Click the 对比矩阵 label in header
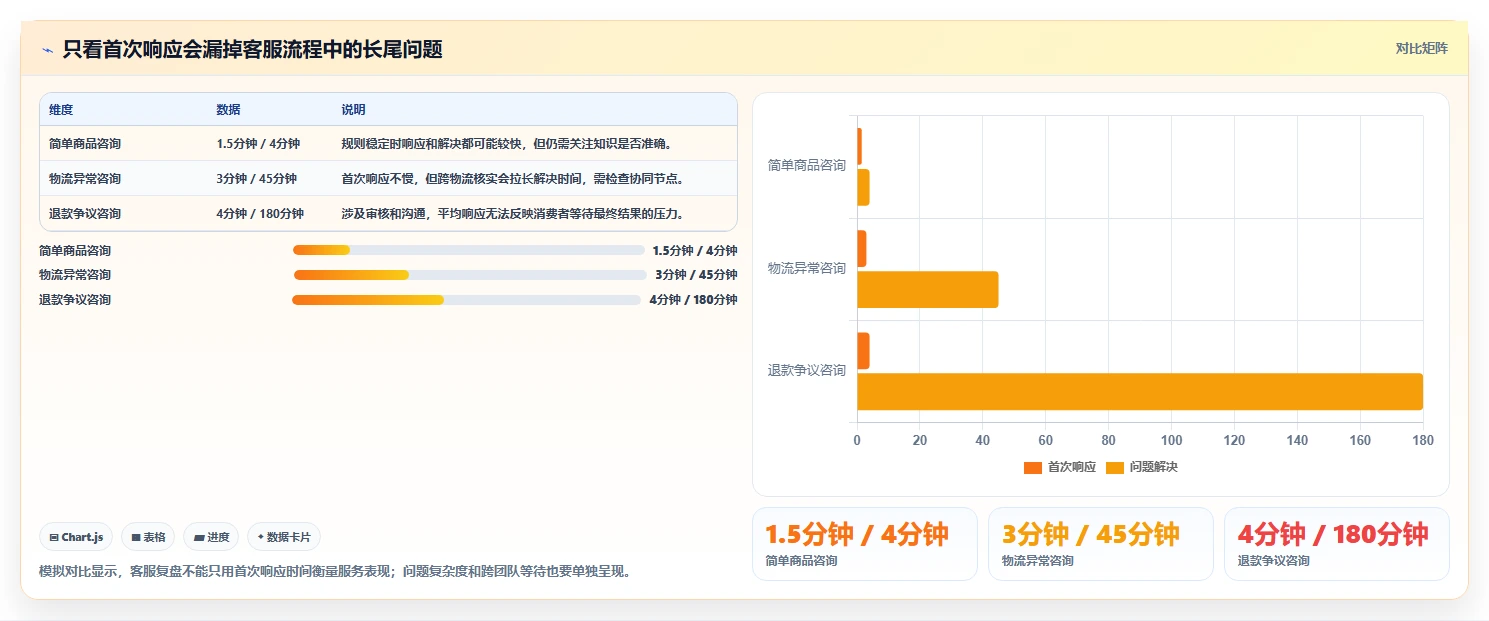The height and width of the screenshot is (621, 1489). click(x=1421, y=48)
